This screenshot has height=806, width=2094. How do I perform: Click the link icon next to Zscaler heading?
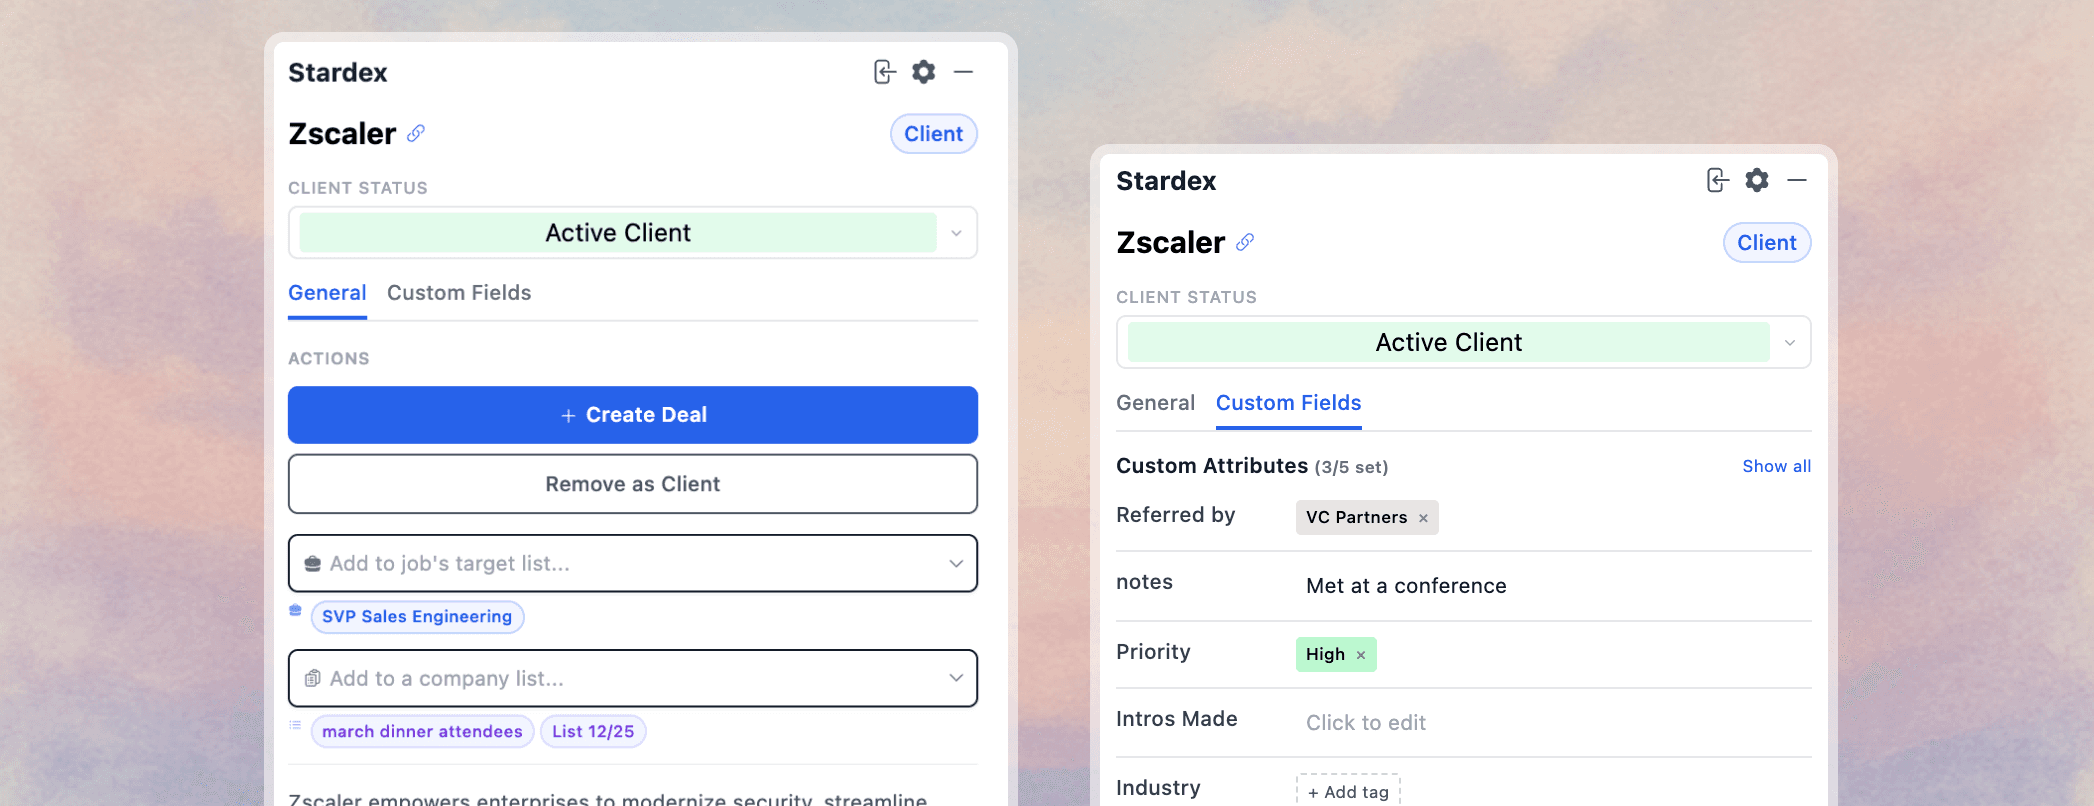[x=416, y=133]
